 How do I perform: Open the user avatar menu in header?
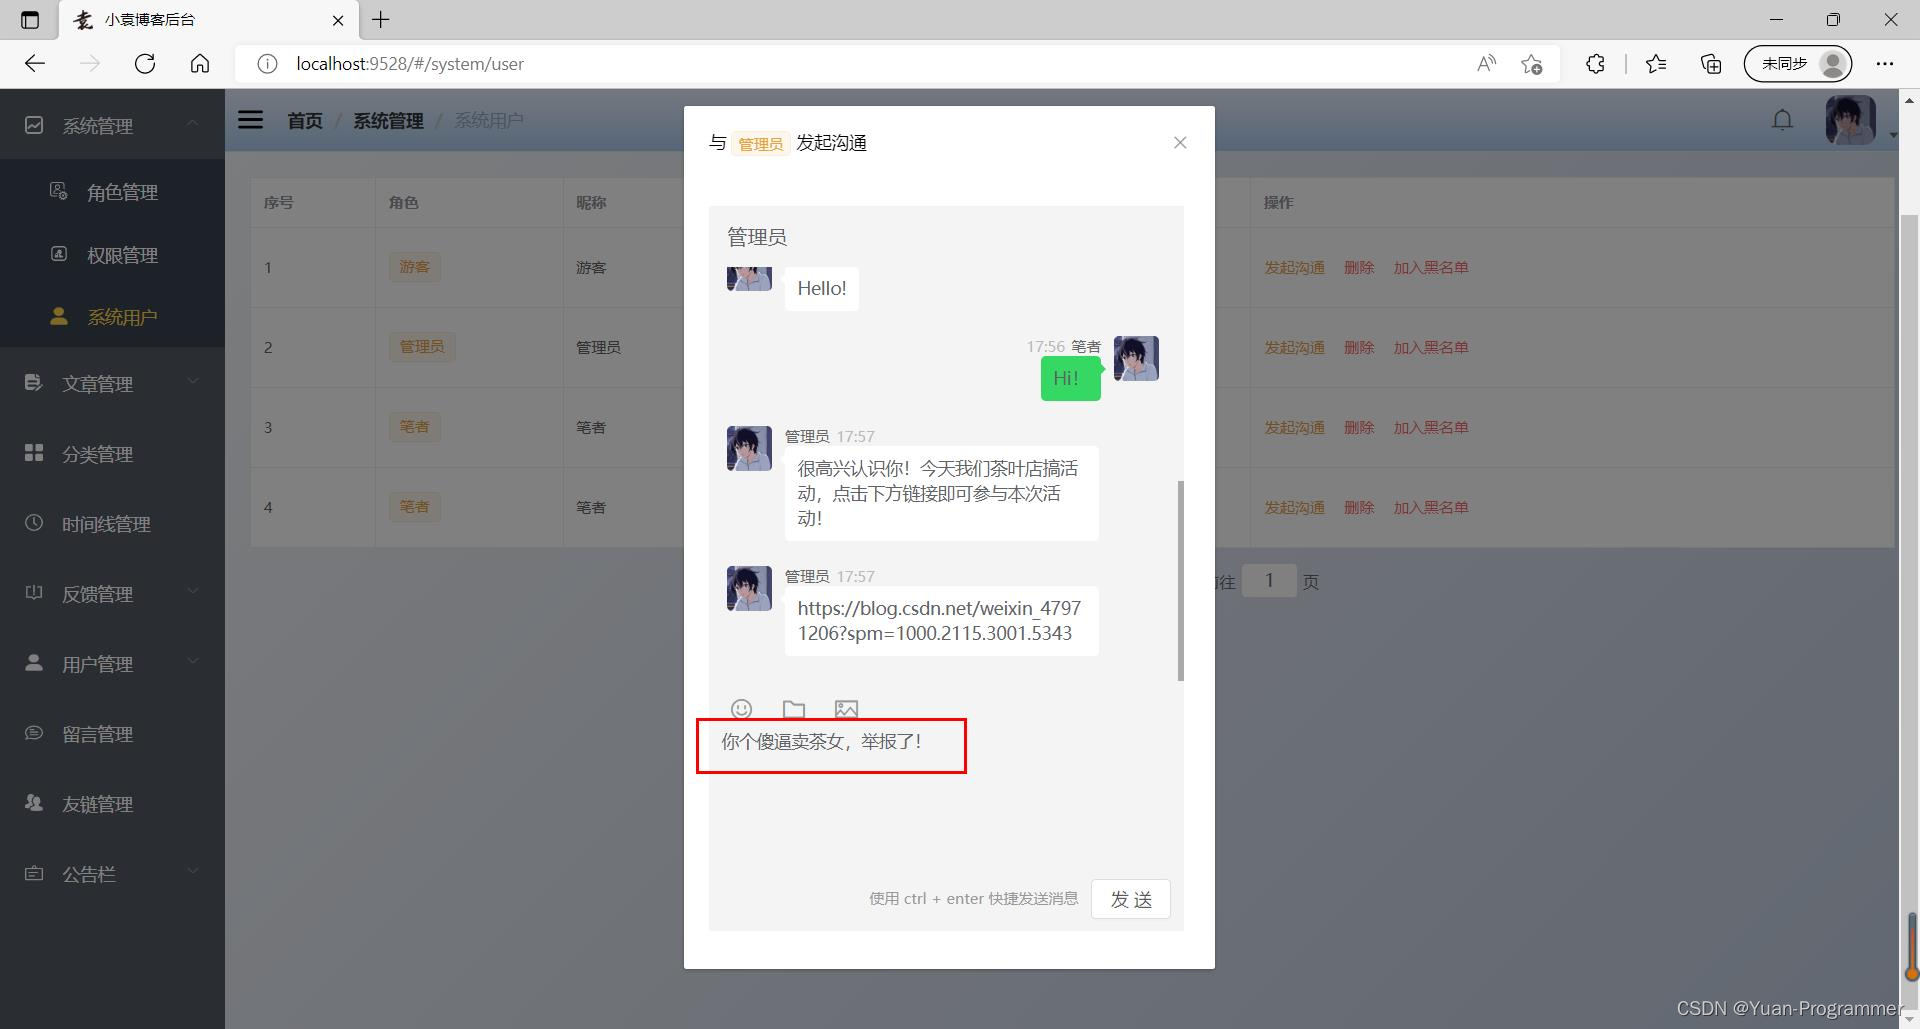[x=1850, y=120]
